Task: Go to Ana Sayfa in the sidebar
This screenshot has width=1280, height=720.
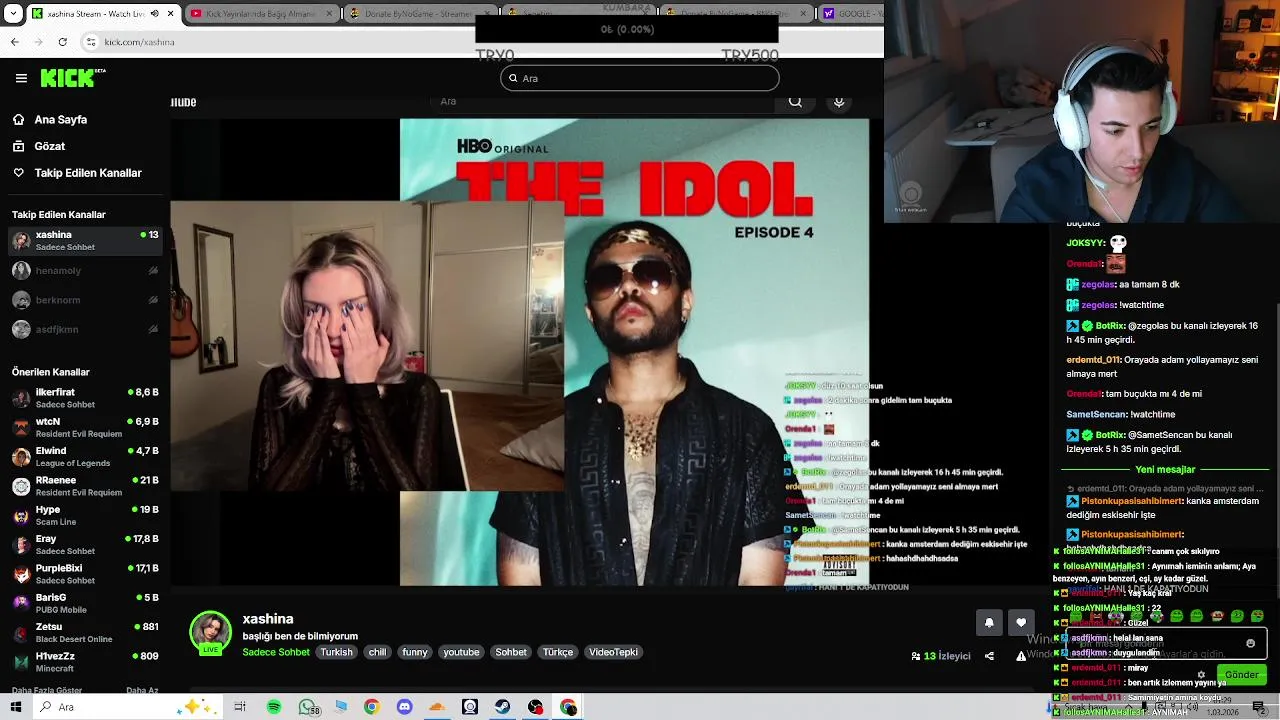Action: click(61, 119)
